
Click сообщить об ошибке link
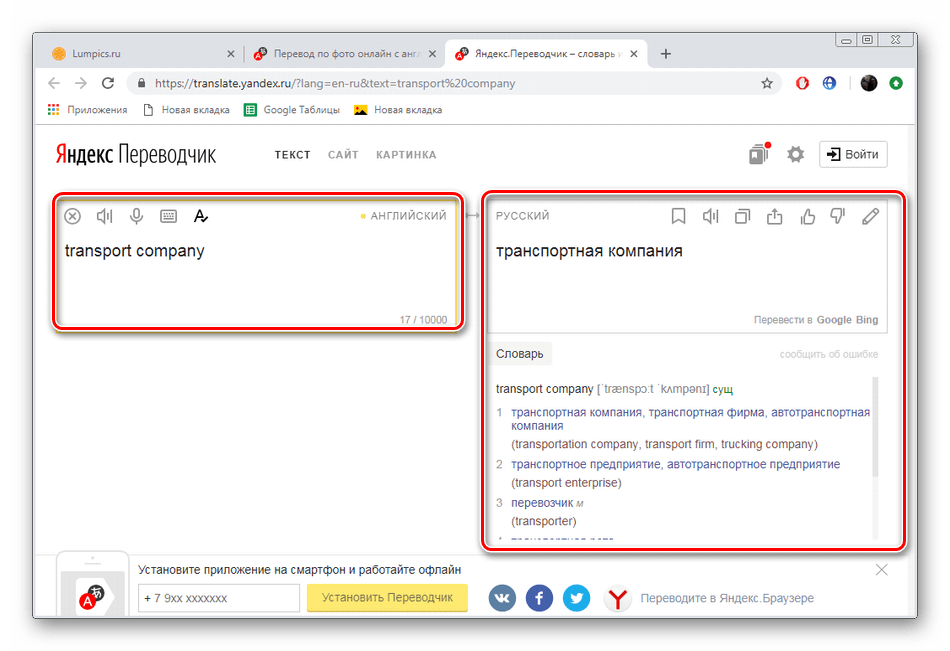coord(828,354)
